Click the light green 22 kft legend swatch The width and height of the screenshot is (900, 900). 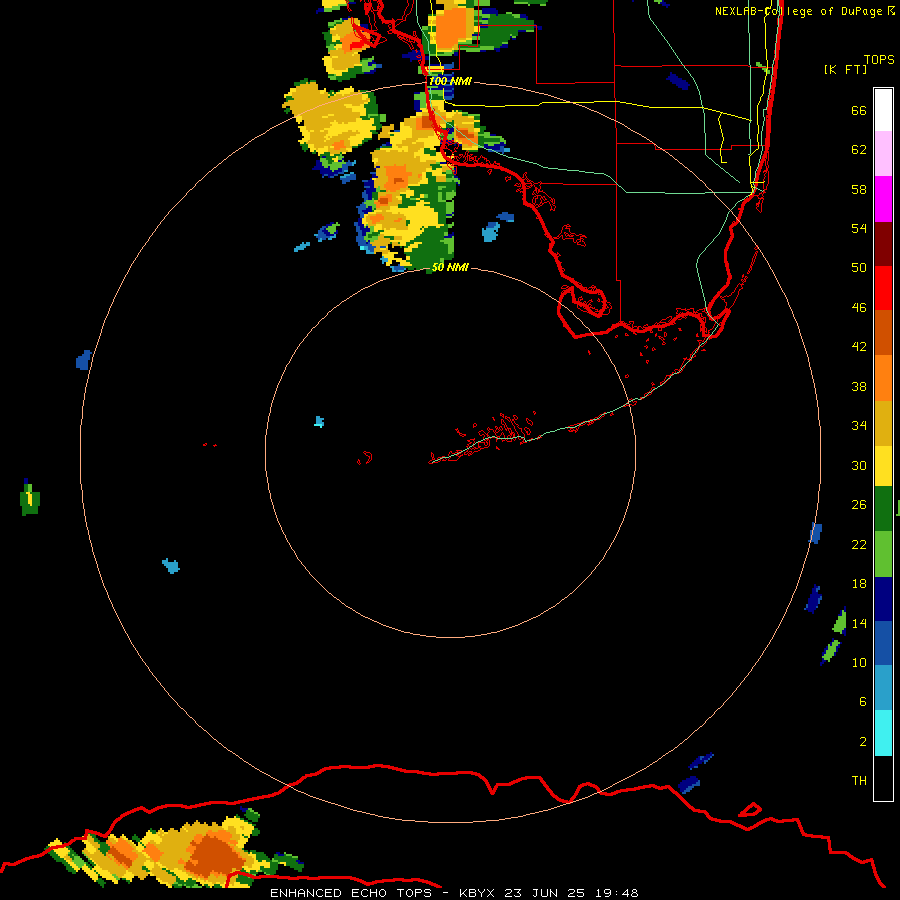click(x=883, y=554)
